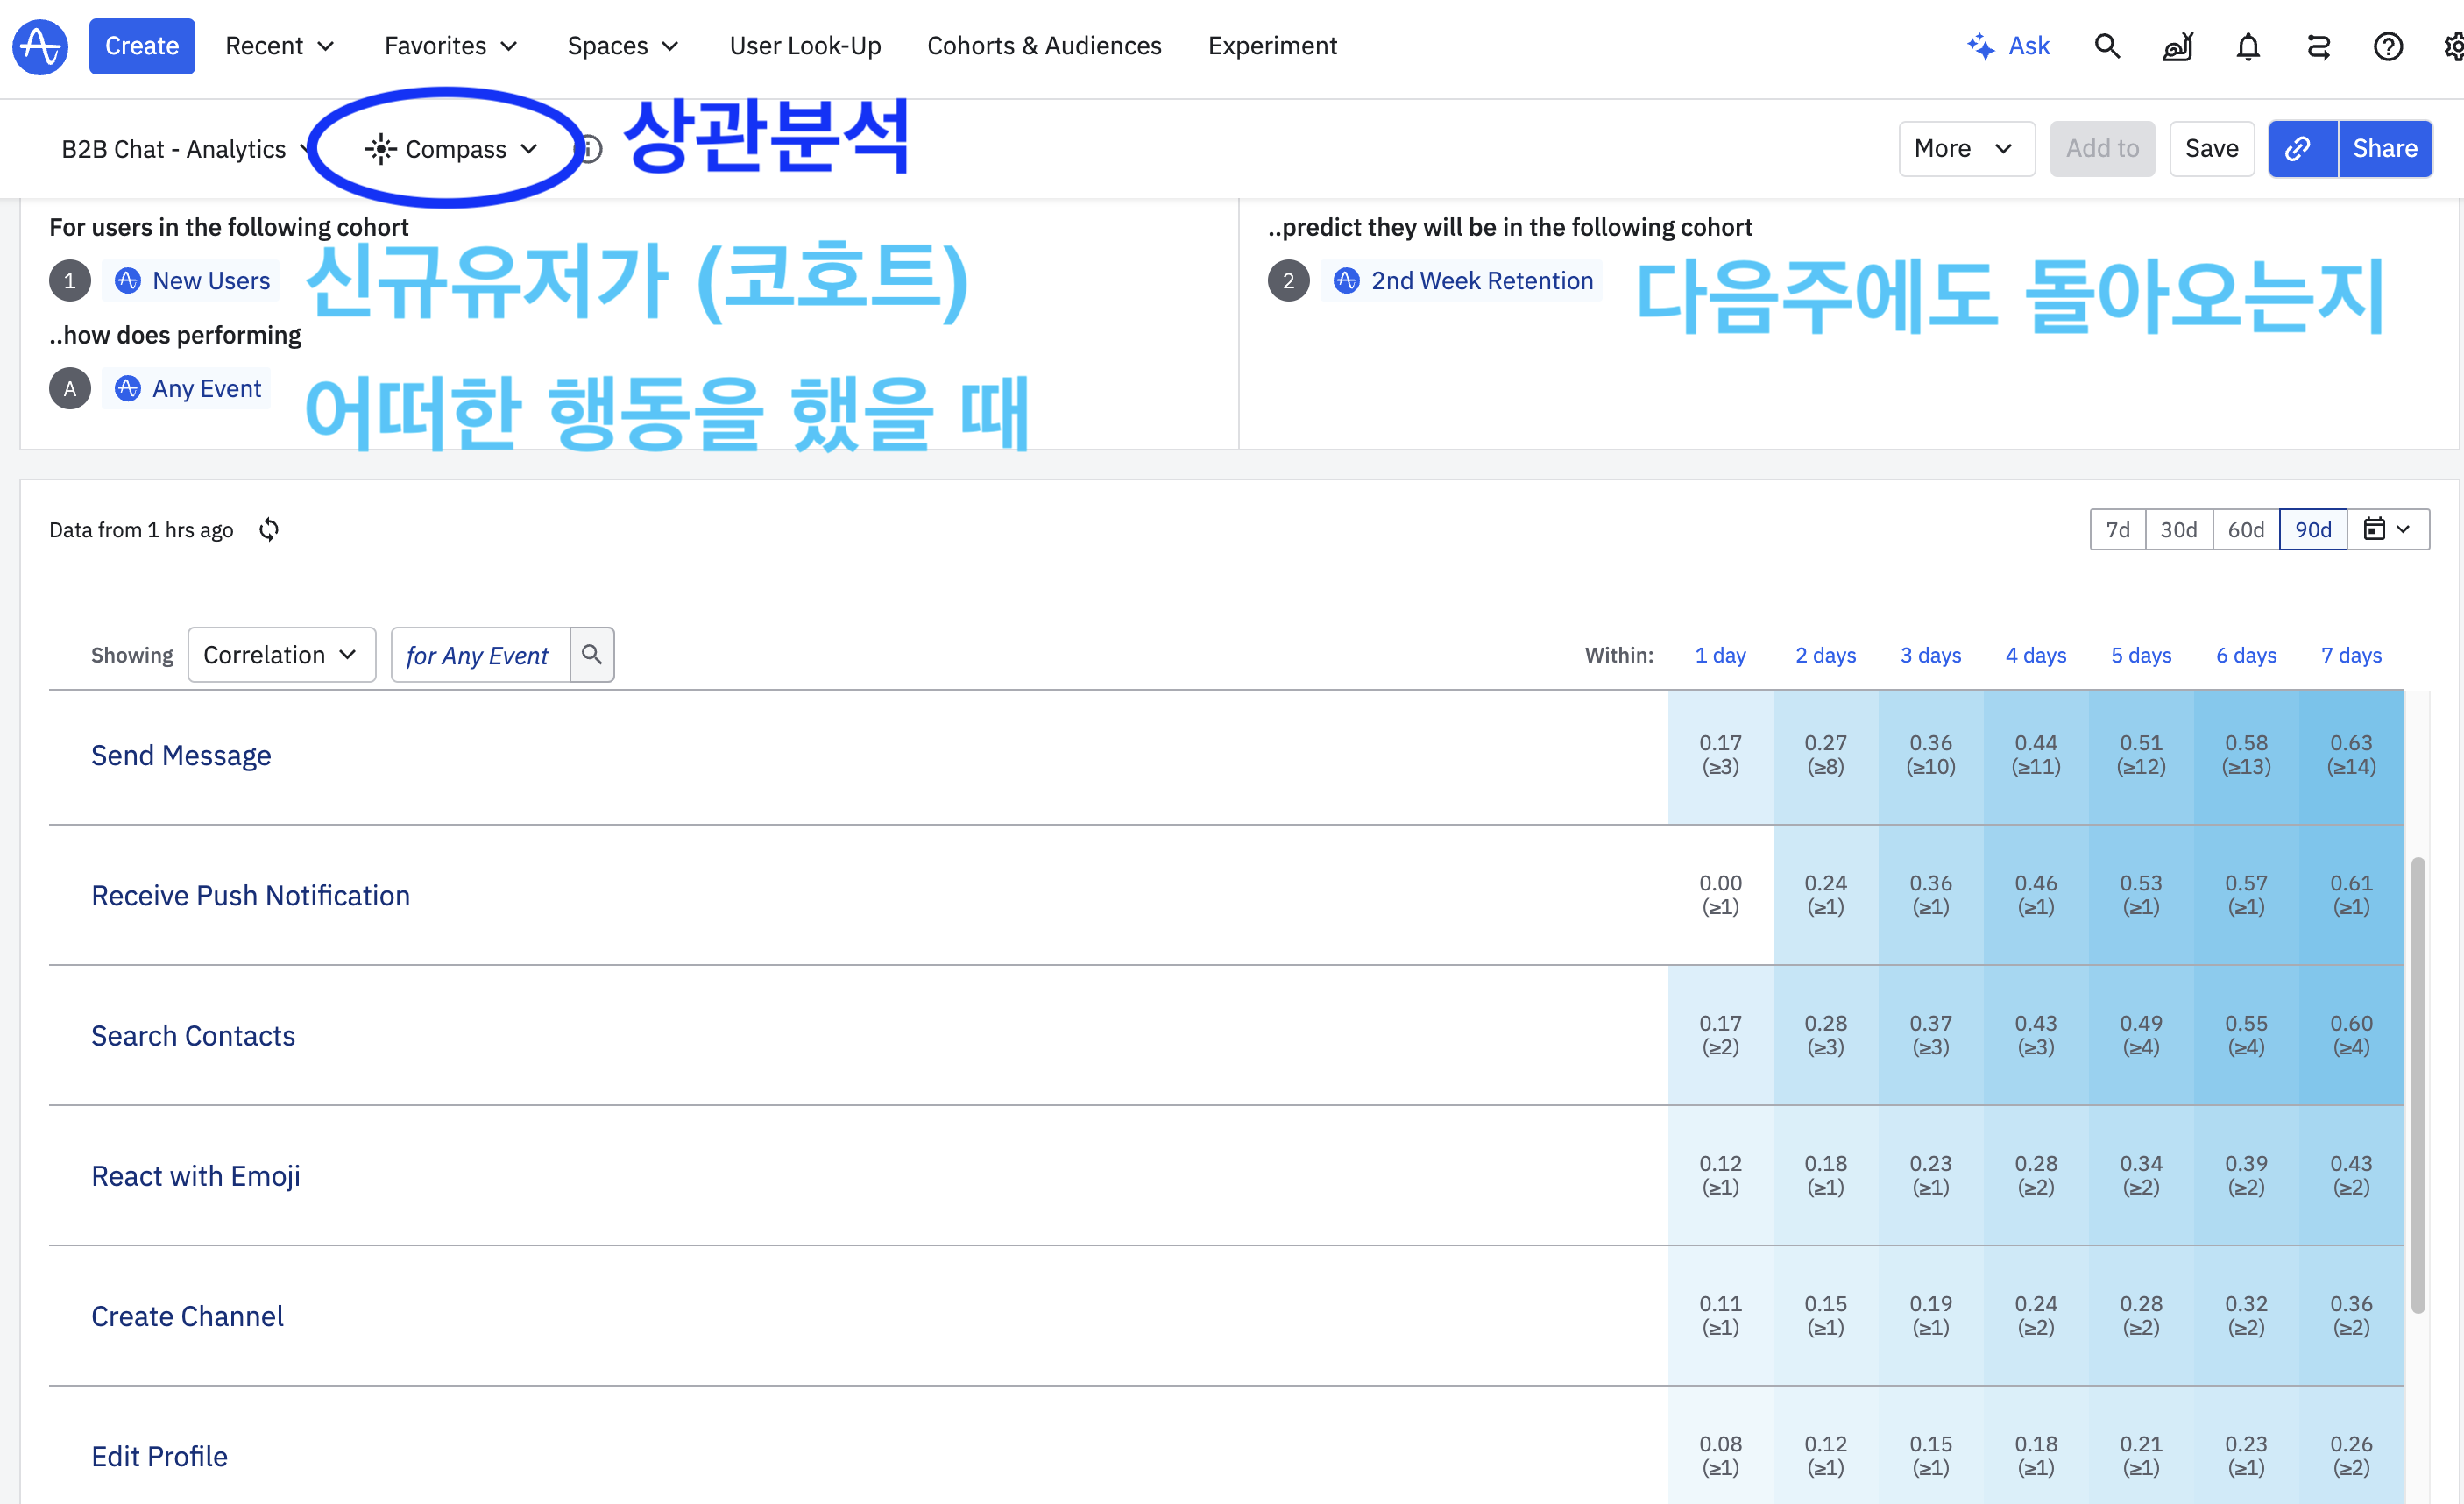This screenshot has height=1504, width=2464.
Task: Click the 0.63 Send Message 7-day cell
Action: (x=2350, y=755)
